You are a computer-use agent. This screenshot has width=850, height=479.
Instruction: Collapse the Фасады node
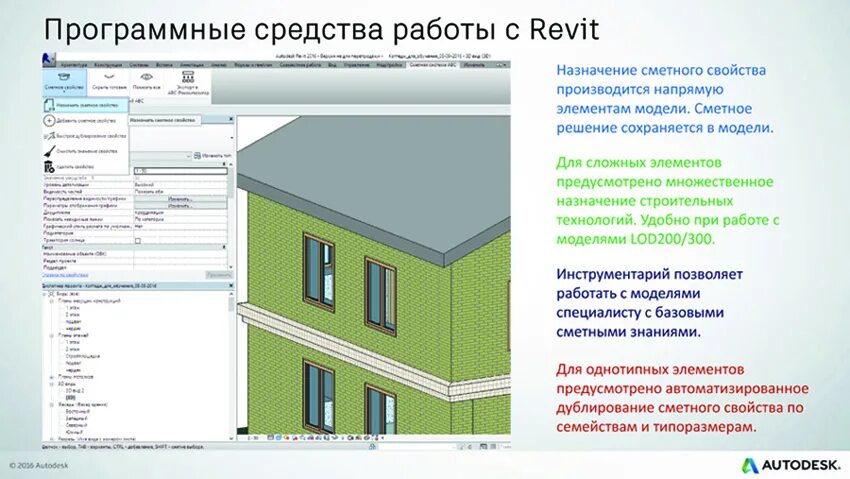pos(52,405)
